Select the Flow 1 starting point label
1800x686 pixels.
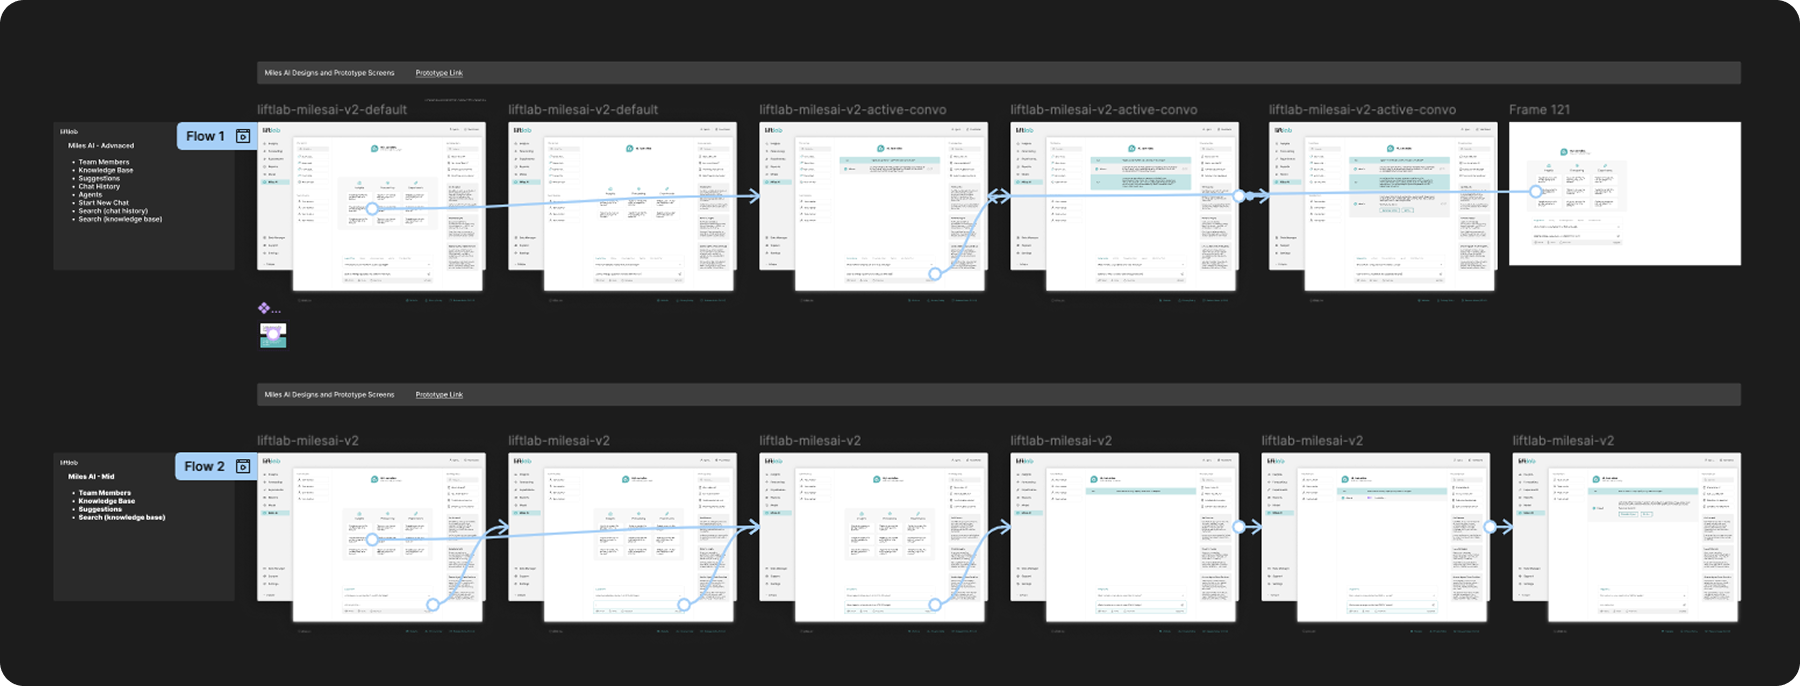[205, 136]
